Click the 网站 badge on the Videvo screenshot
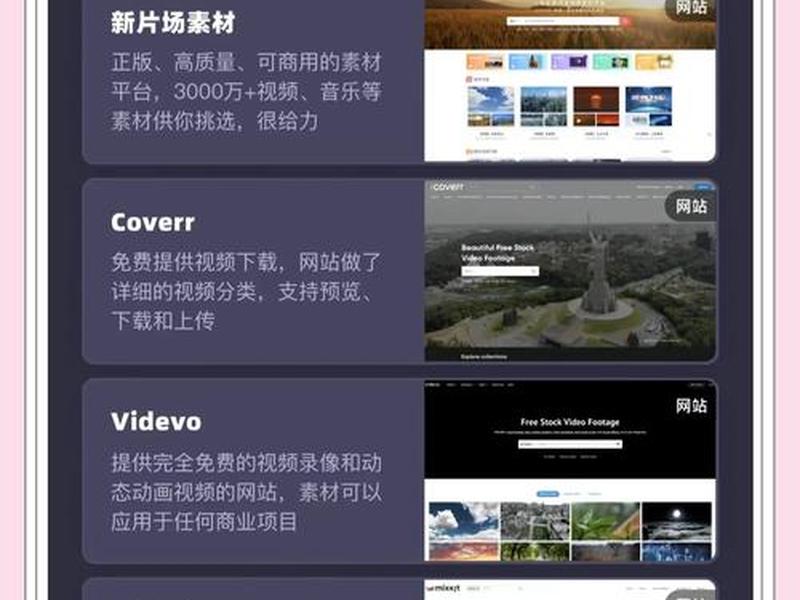 (x=691, y=406)
